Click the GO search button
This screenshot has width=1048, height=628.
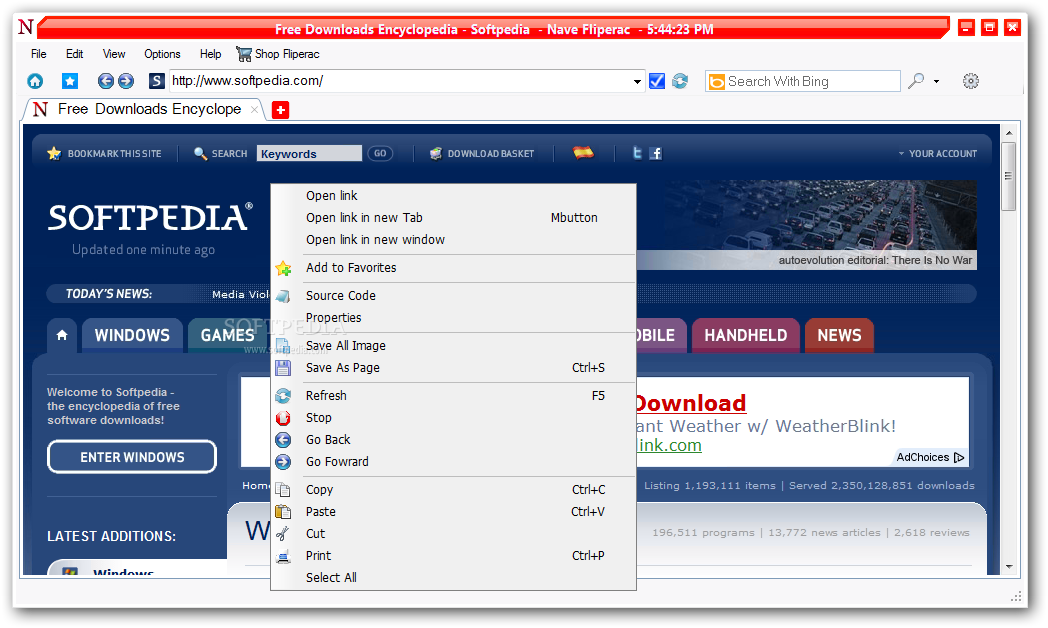click(x=380, y=154)
